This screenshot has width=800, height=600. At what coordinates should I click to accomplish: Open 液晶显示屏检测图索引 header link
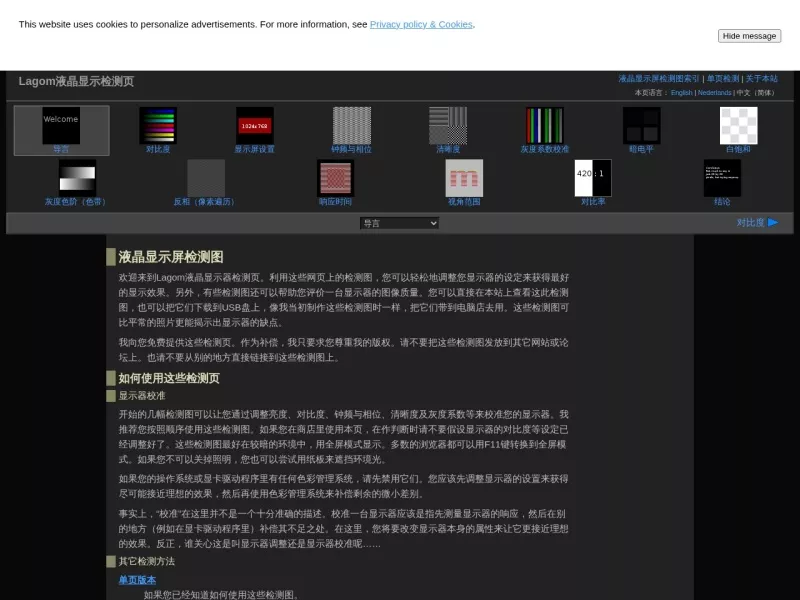tap(659, 79)
